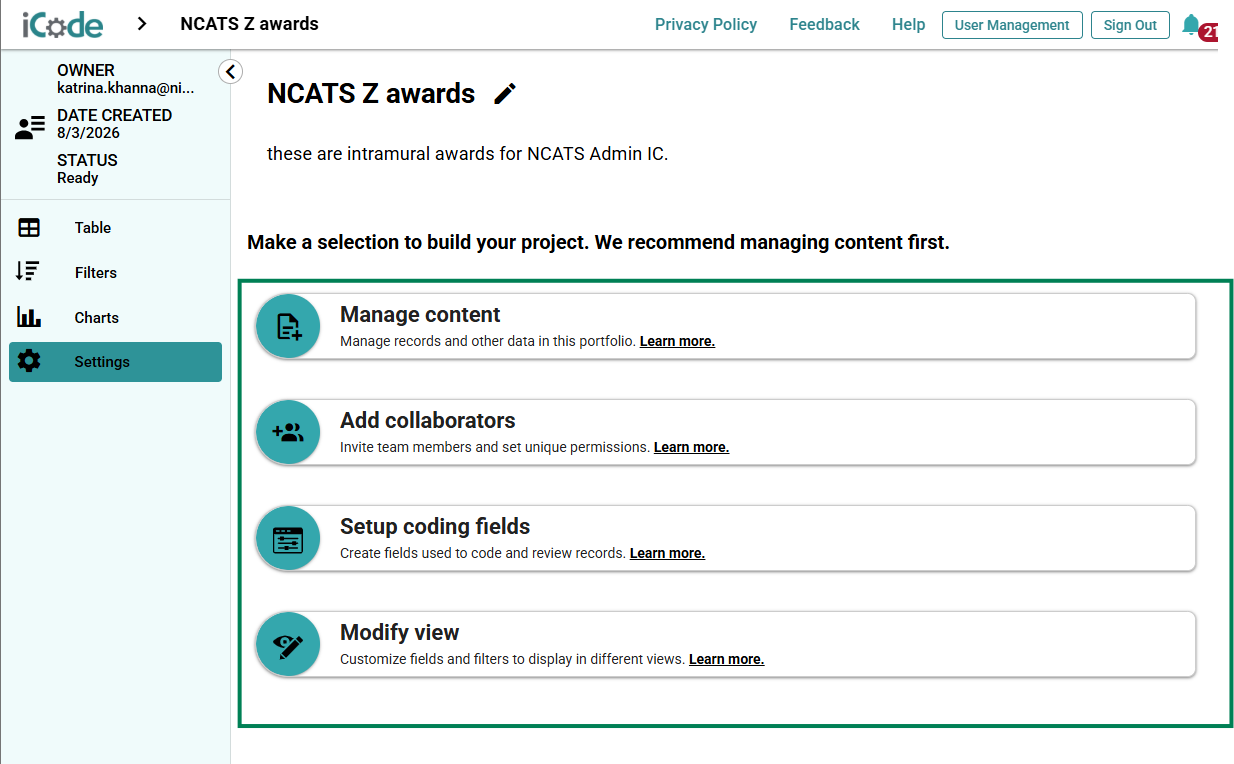This screenshot has height=764, width=1234.
Task: Click the date created value 8/3/2026
Action: [x=88, y=133]
